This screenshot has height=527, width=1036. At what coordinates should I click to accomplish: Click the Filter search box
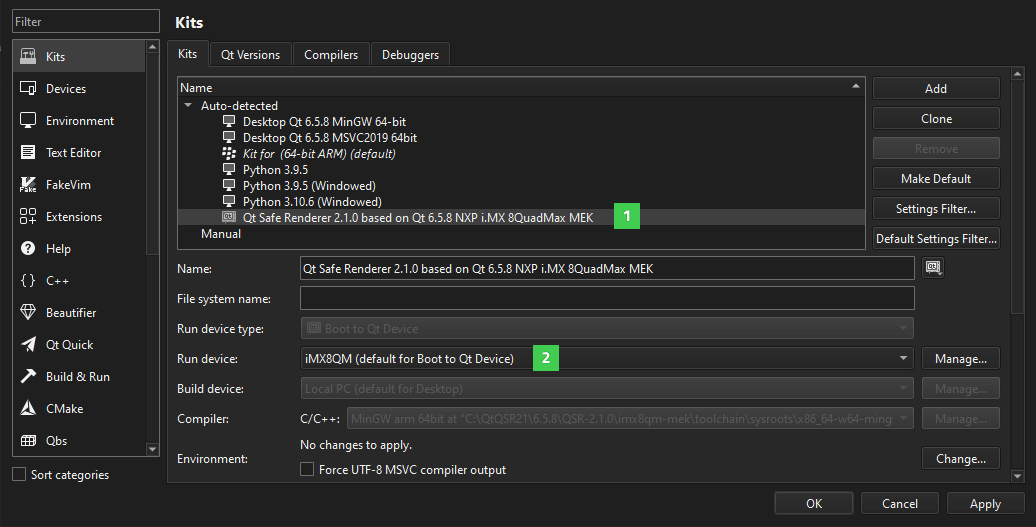[85, 21]
